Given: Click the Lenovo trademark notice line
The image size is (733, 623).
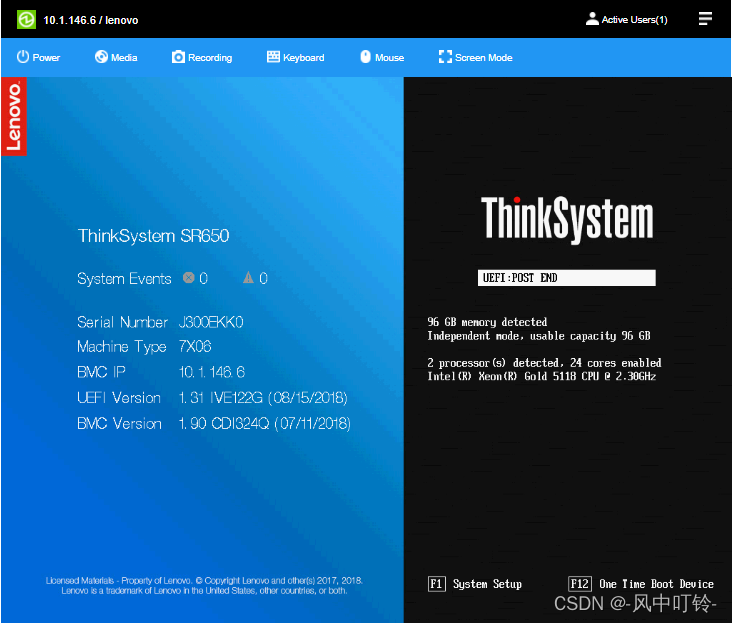Looking at the screenshot, I should pyautogui.click(x=204, y=591).
